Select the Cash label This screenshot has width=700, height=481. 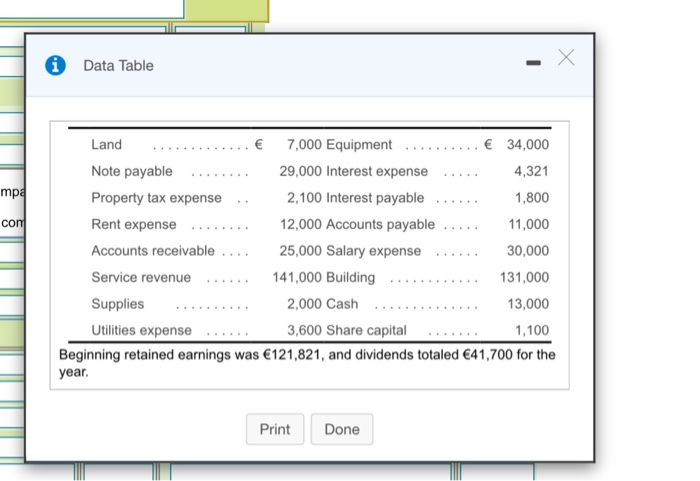[342, 304]
